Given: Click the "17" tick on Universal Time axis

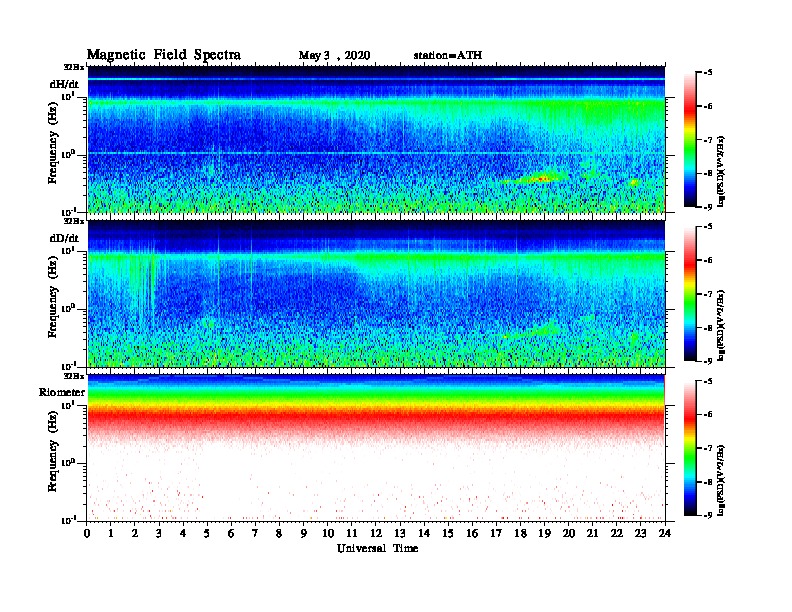Looking at the screenshot, I should [x=496, y=533].
